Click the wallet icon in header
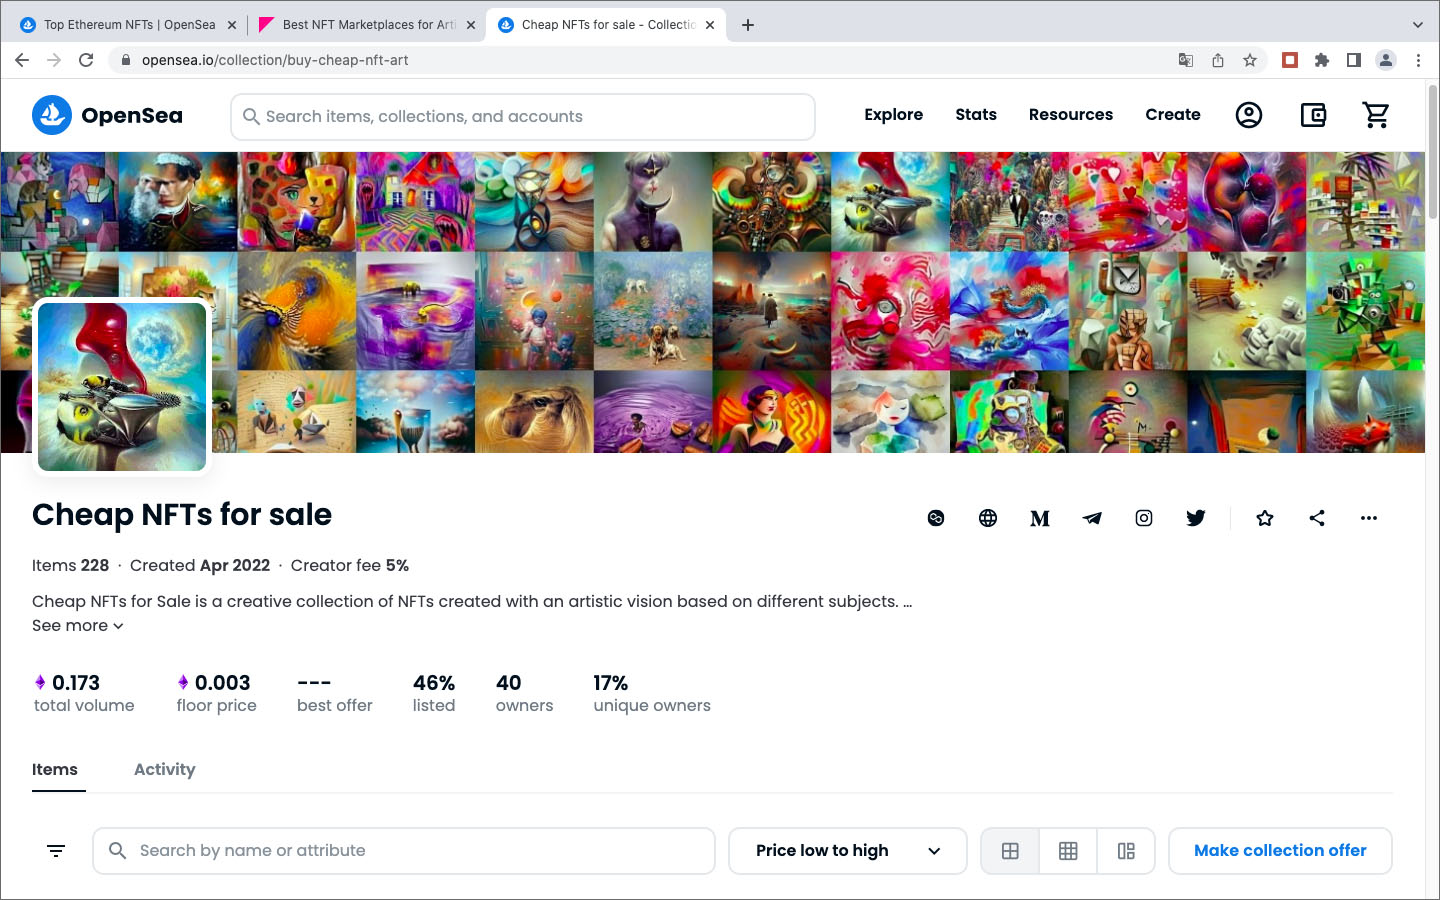This screenshot has width=1440, height=900. [x=1313, y=115]
